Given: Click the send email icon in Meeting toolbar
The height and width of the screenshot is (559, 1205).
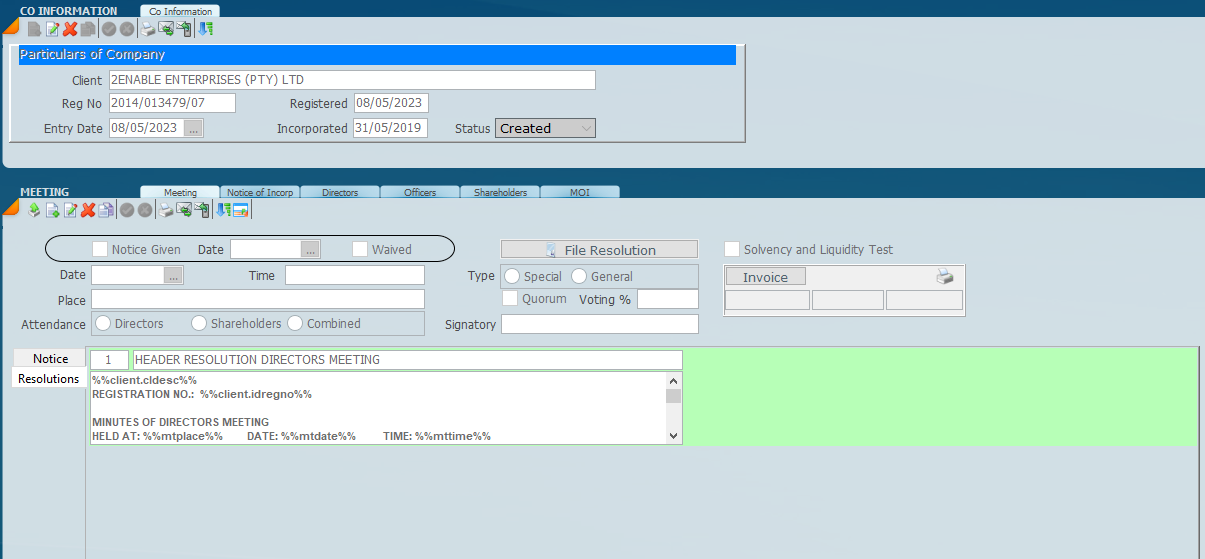Looking at the screenshot, I should pos(185,210).
